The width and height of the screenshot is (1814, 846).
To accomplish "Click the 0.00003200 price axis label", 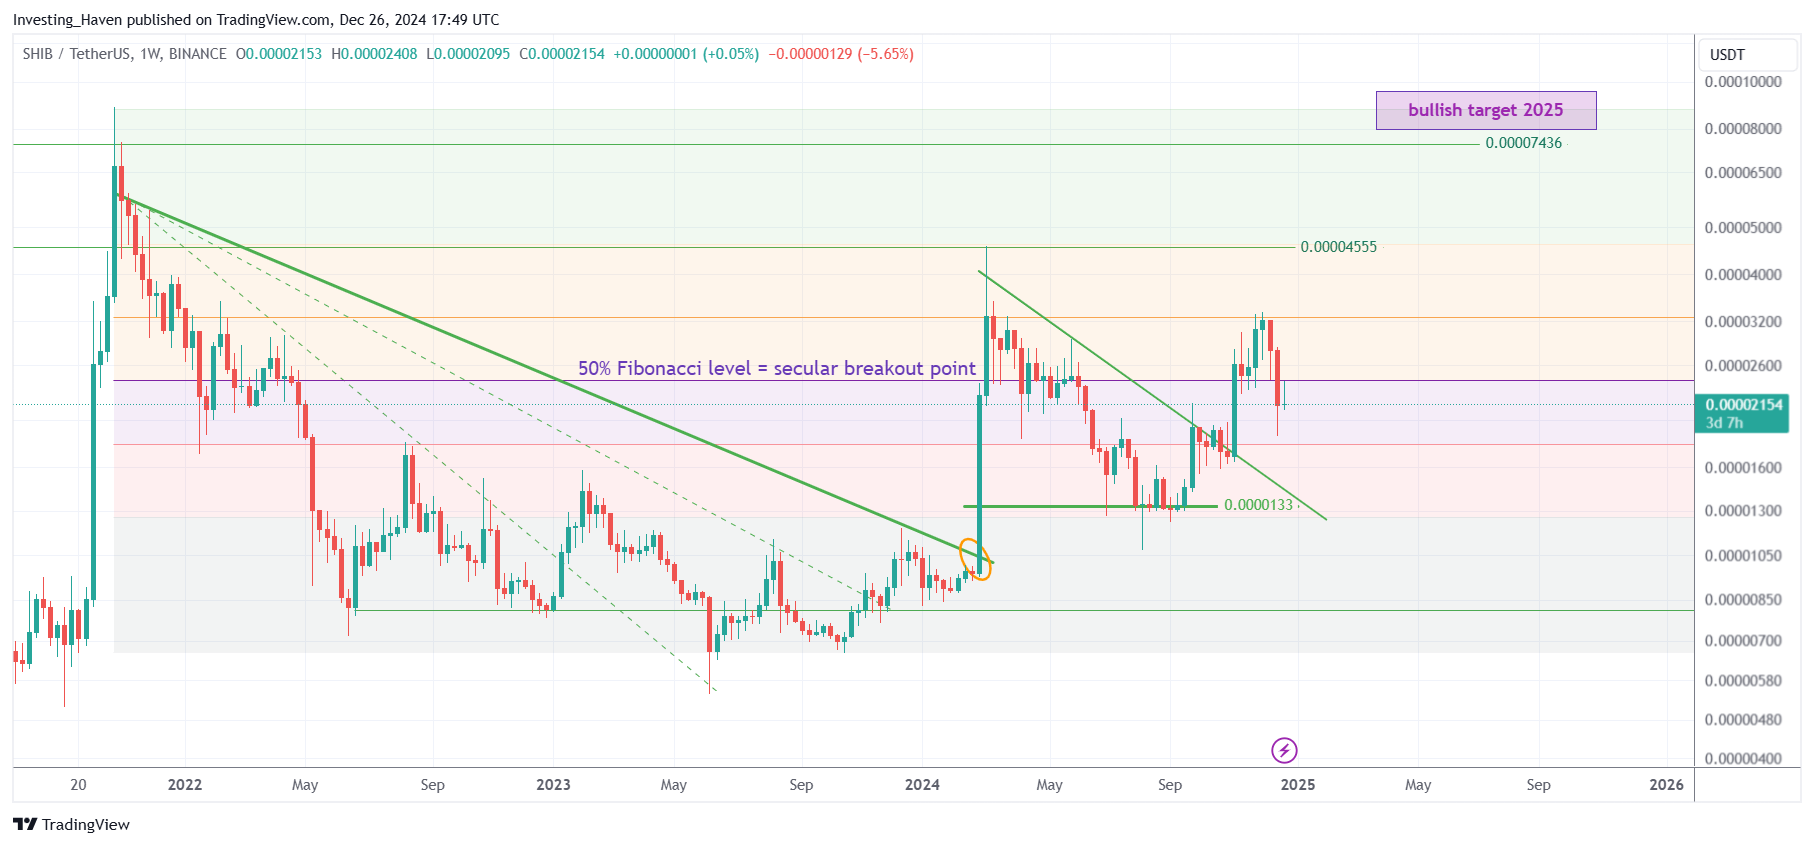I will point(1743,322).
